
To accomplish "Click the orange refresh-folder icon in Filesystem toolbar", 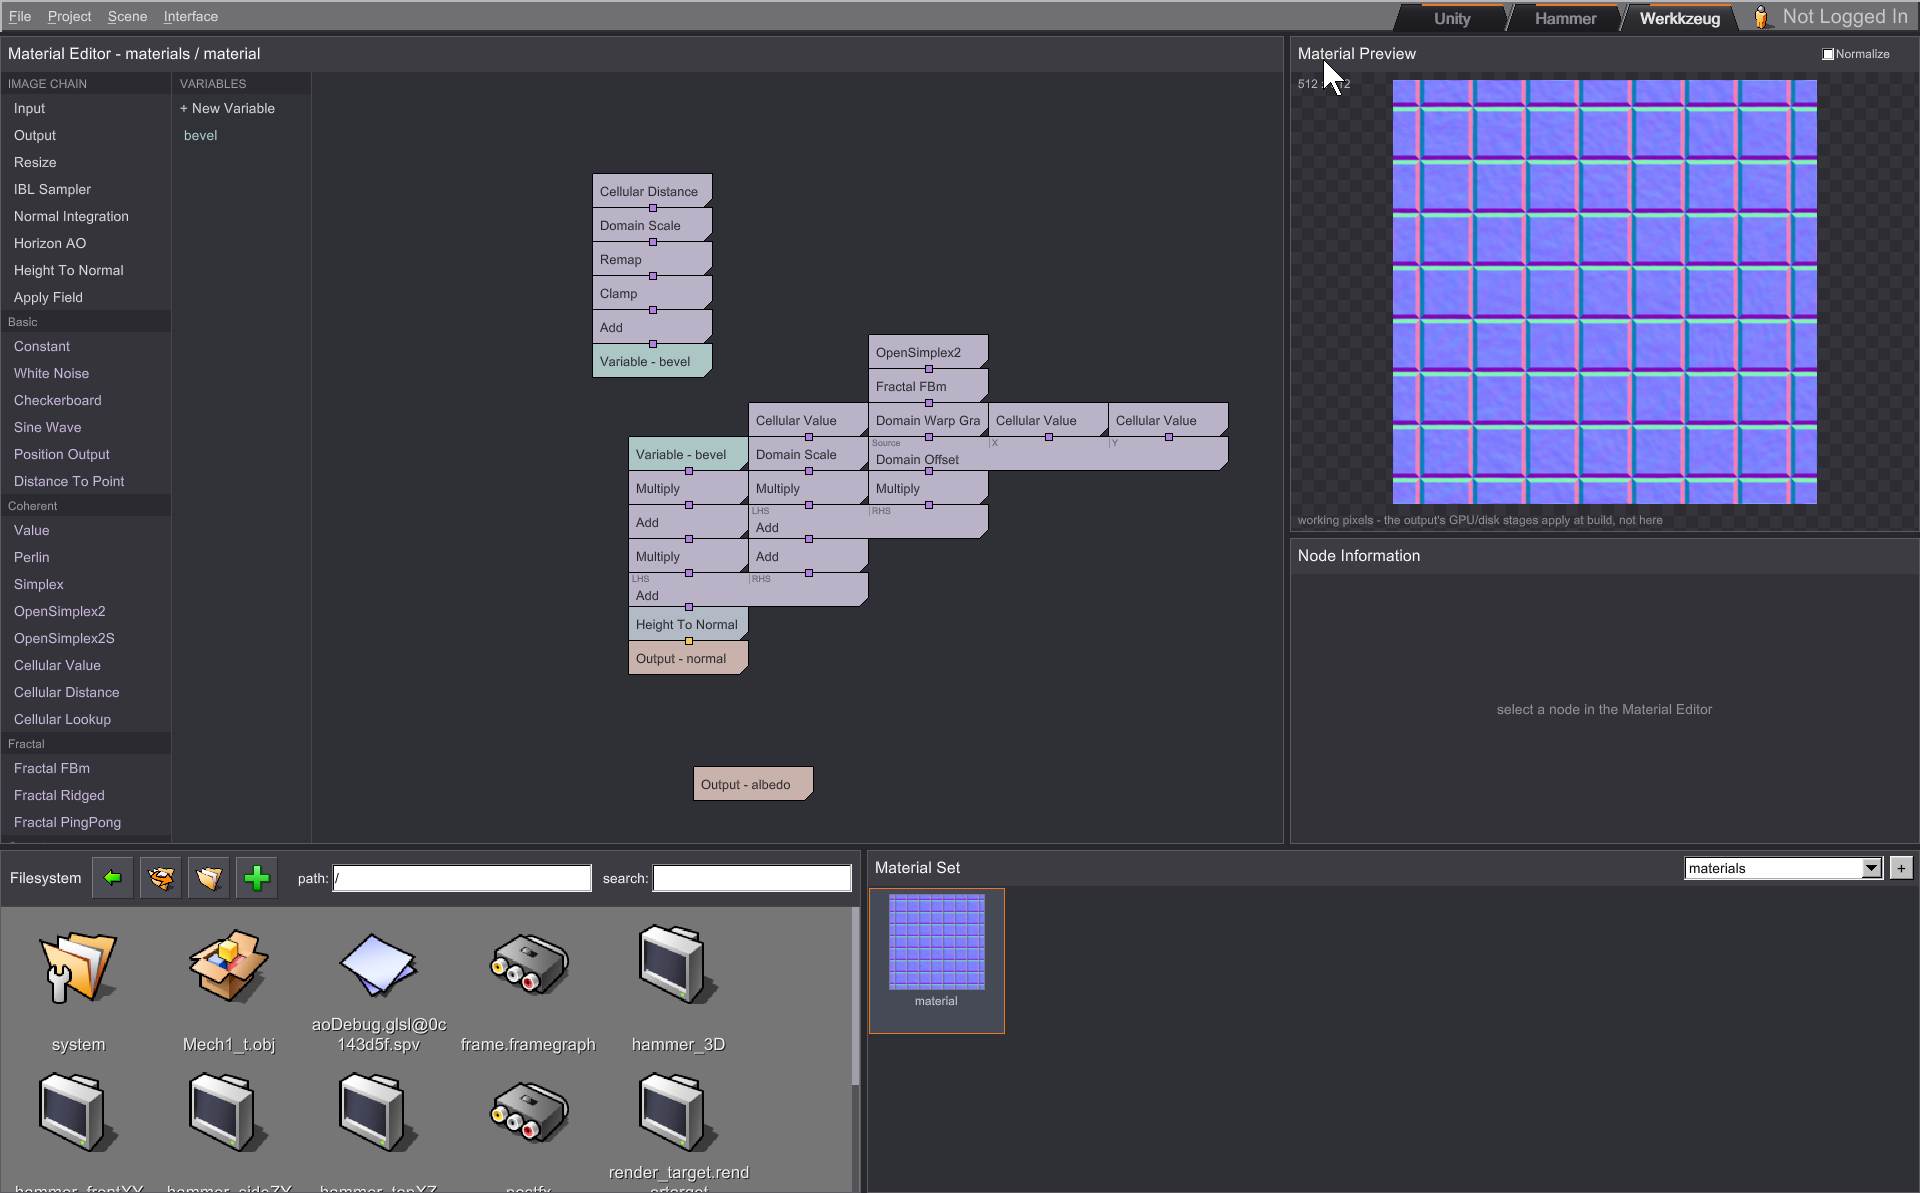I will coord(160,878).
